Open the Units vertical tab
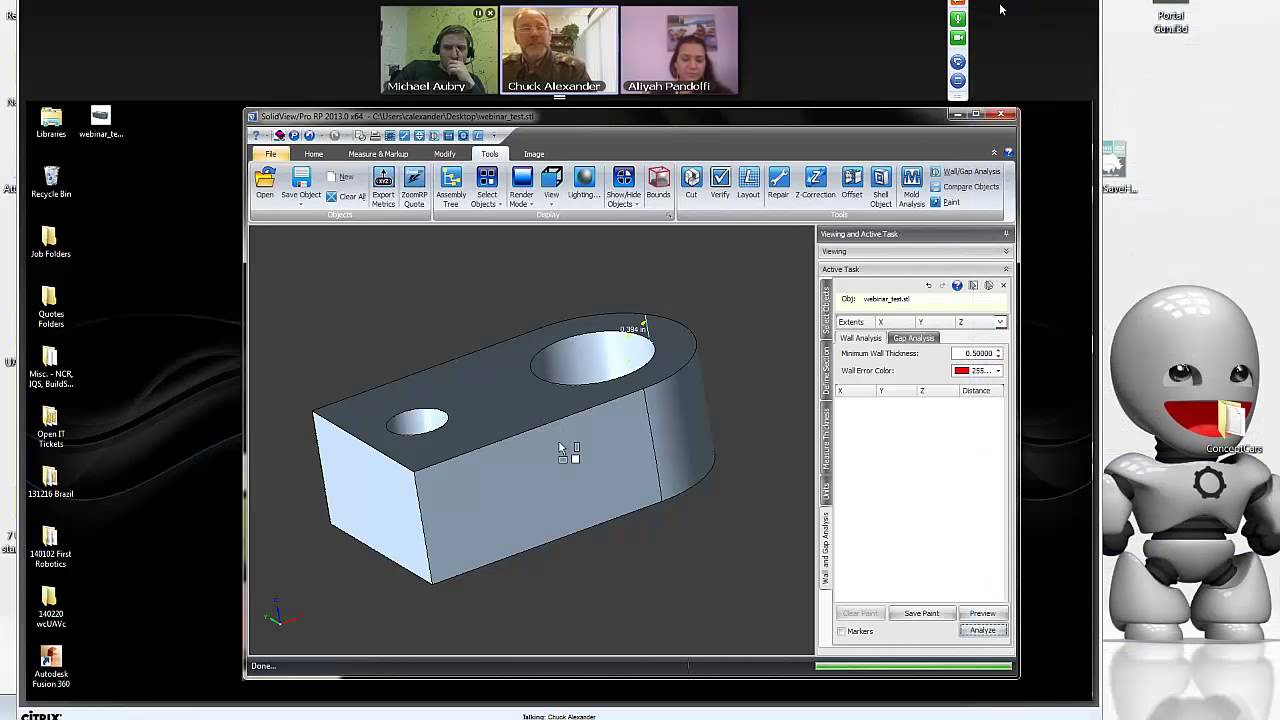The image size is (1280, 720). tap(826, 492)
